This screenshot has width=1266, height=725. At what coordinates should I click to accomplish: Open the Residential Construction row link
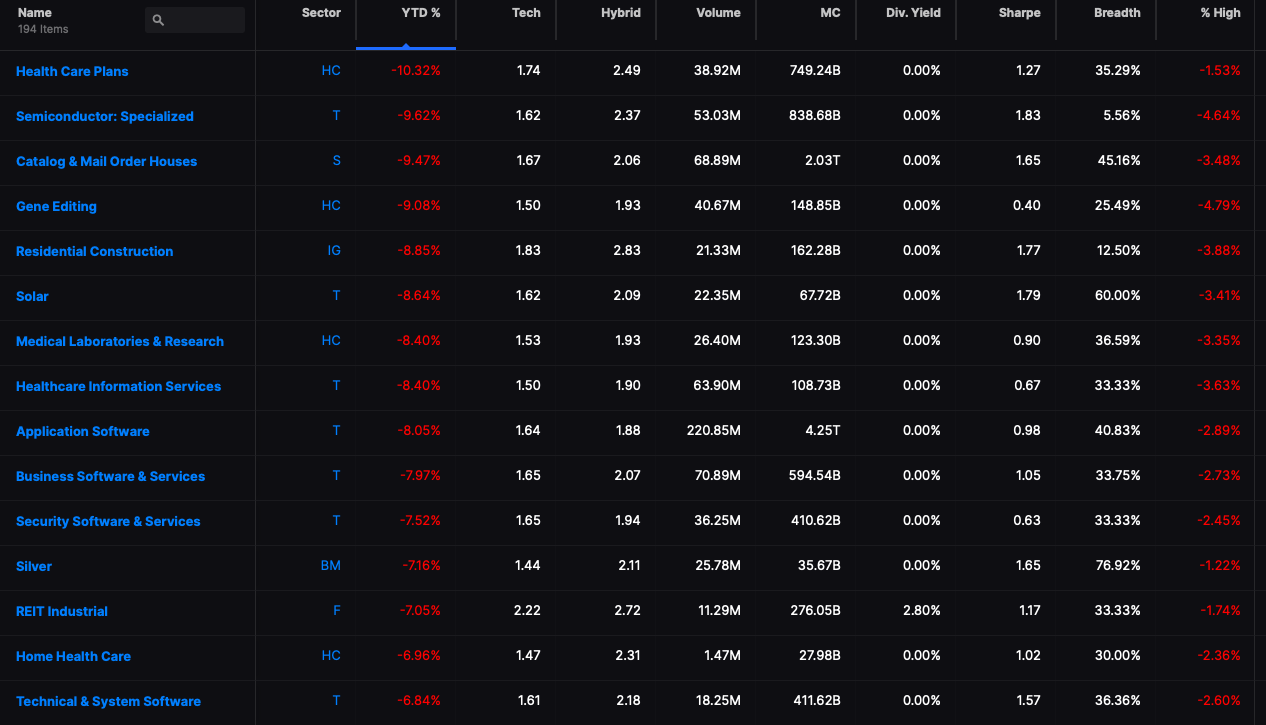[x=95, y=251]
